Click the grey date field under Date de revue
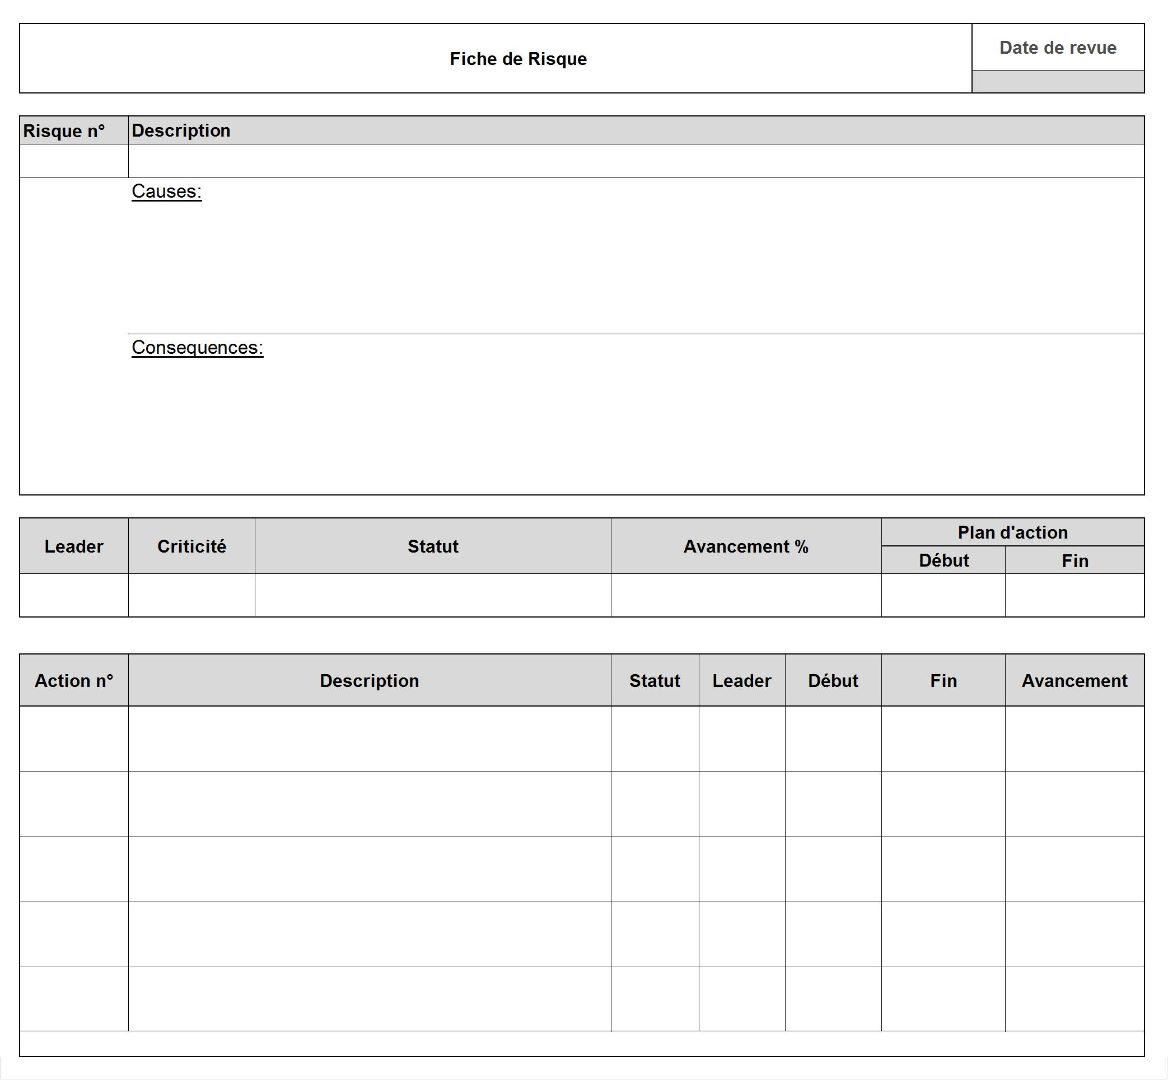Image resolution: width=1168 pixels, height=1080 pixels. (1058, 82)
